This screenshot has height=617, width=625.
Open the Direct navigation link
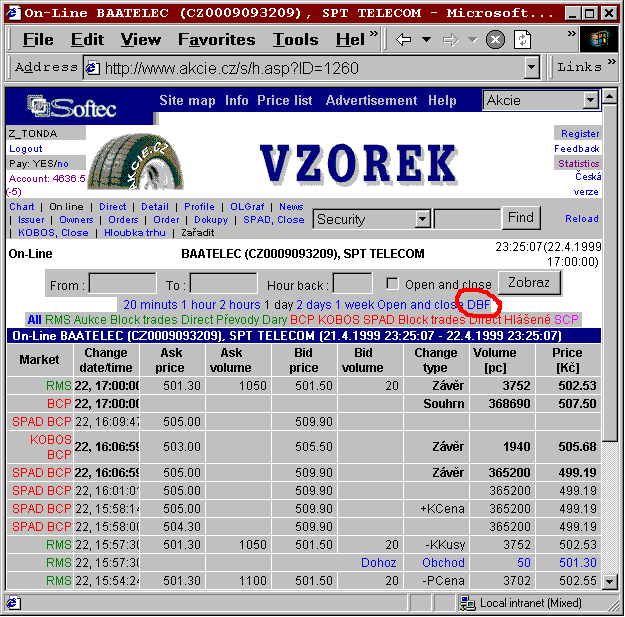point(112,206)
